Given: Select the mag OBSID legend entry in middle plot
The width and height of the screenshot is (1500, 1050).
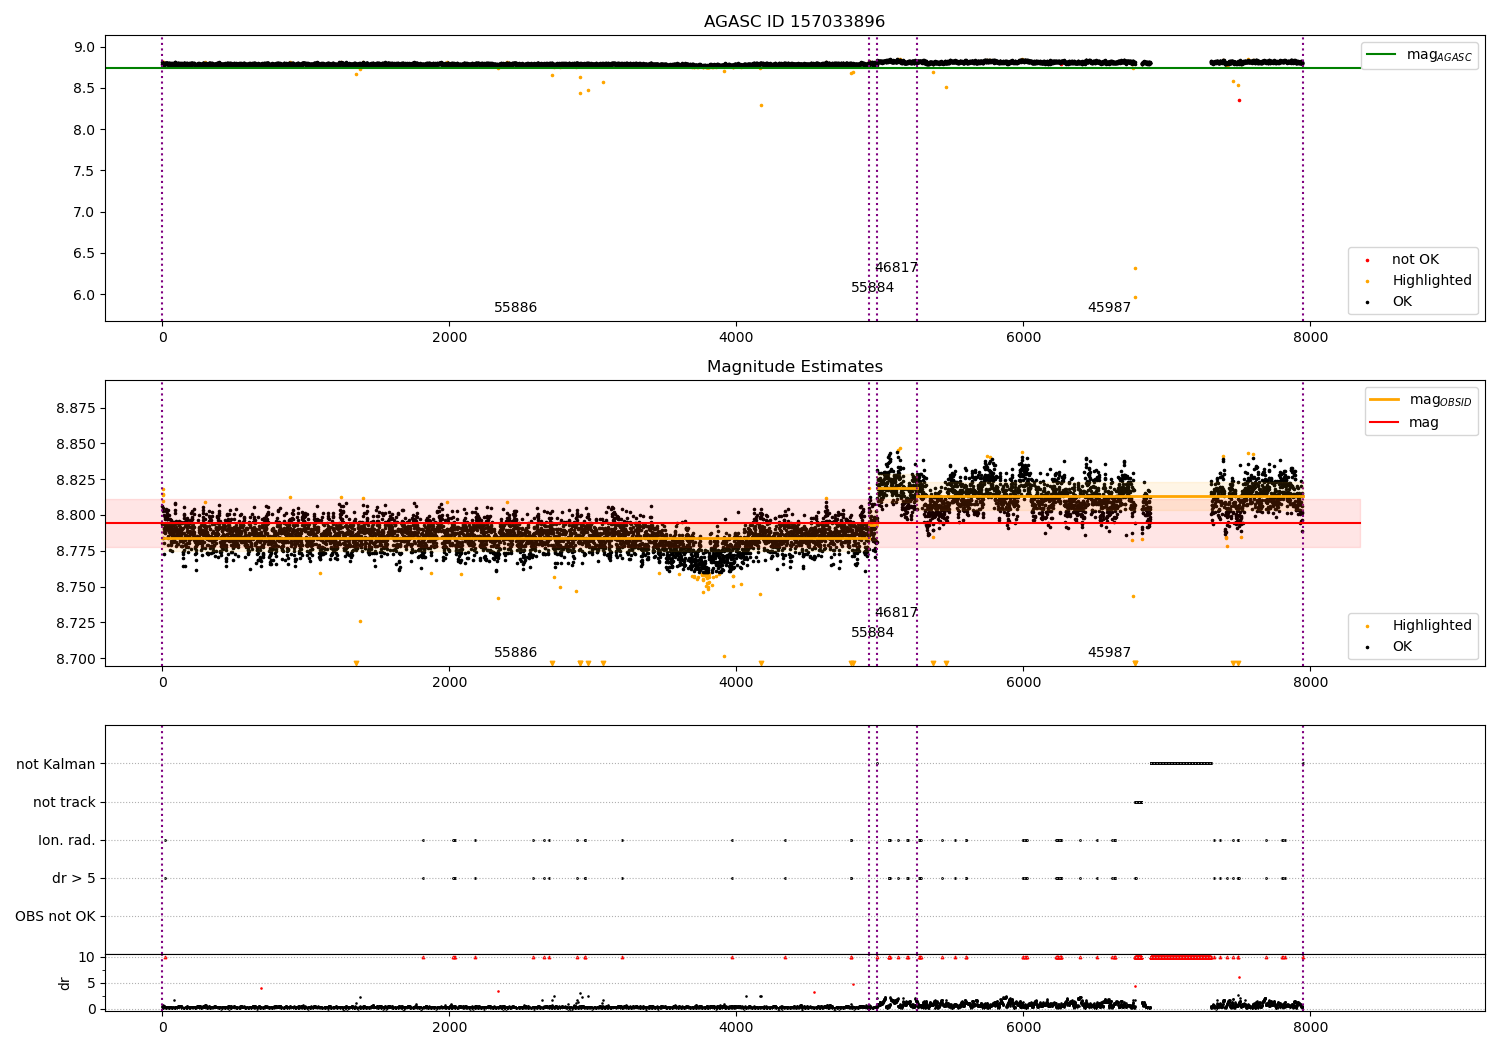Looking at the screenshot, I should (1420, 400).
